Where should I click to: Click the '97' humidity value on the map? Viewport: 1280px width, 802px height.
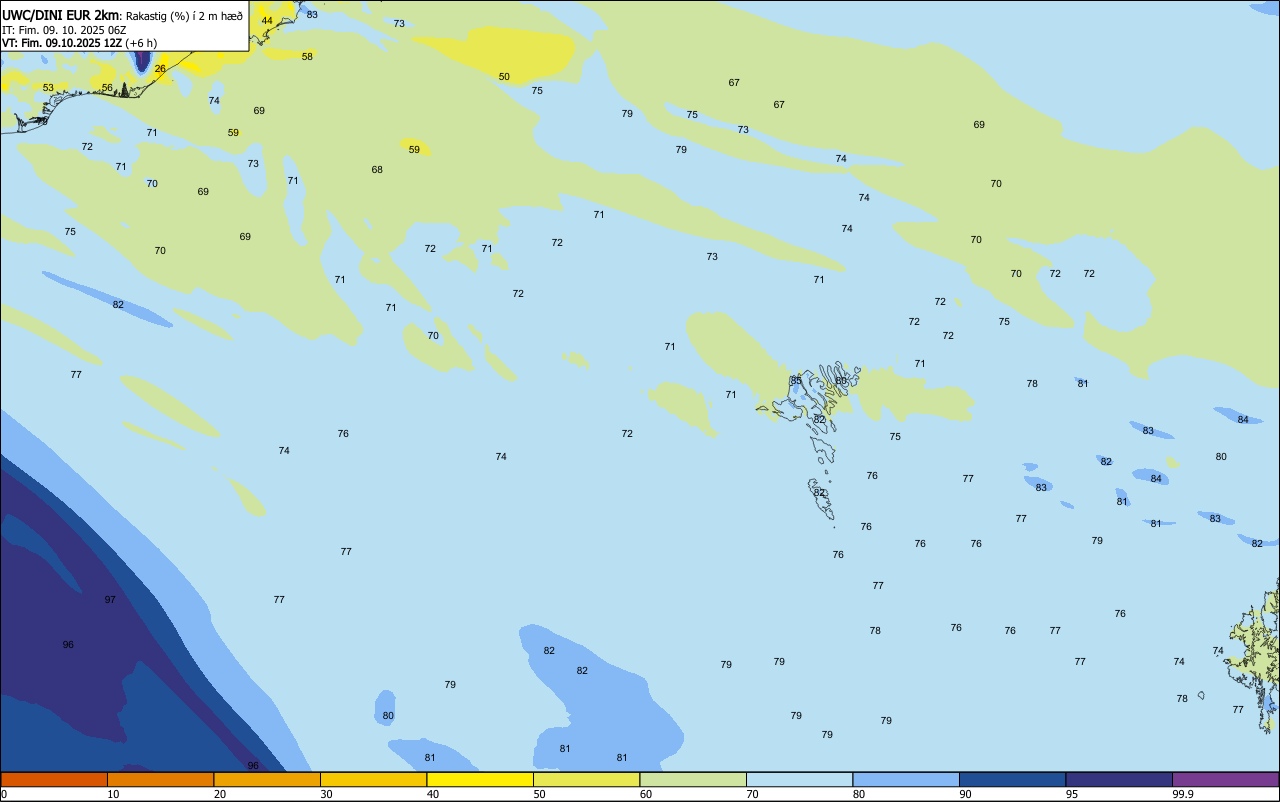(x=110, y=600)
